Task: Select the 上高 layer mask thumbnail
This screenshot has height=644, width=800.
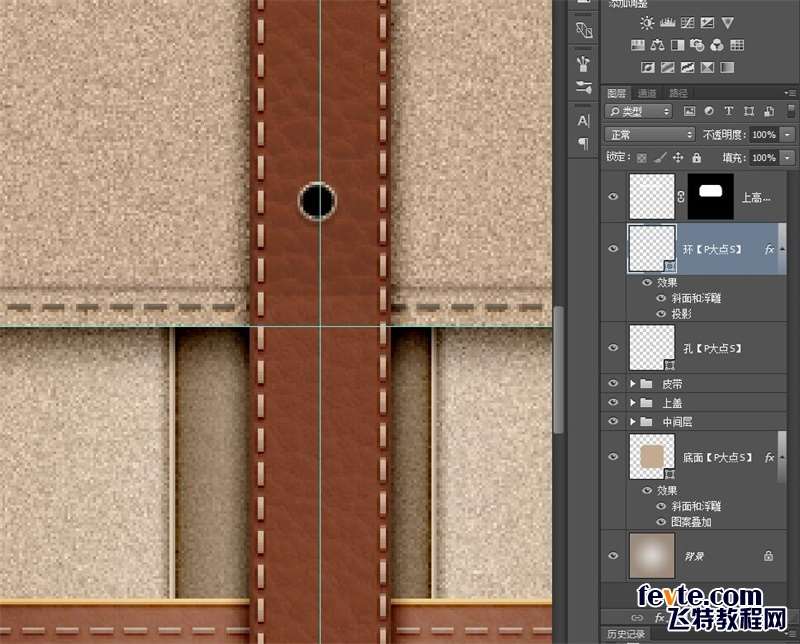Action: (711, 196)
